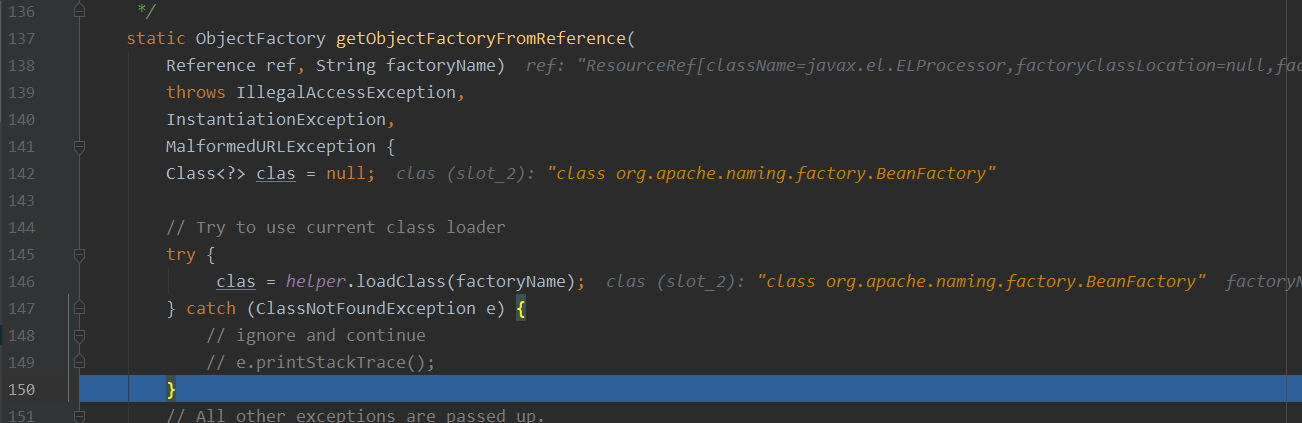Image resolution: width=1302 pixels, height=423 pixels.
Task: Click the static keyword on line 137
Action: pos(156,39)
